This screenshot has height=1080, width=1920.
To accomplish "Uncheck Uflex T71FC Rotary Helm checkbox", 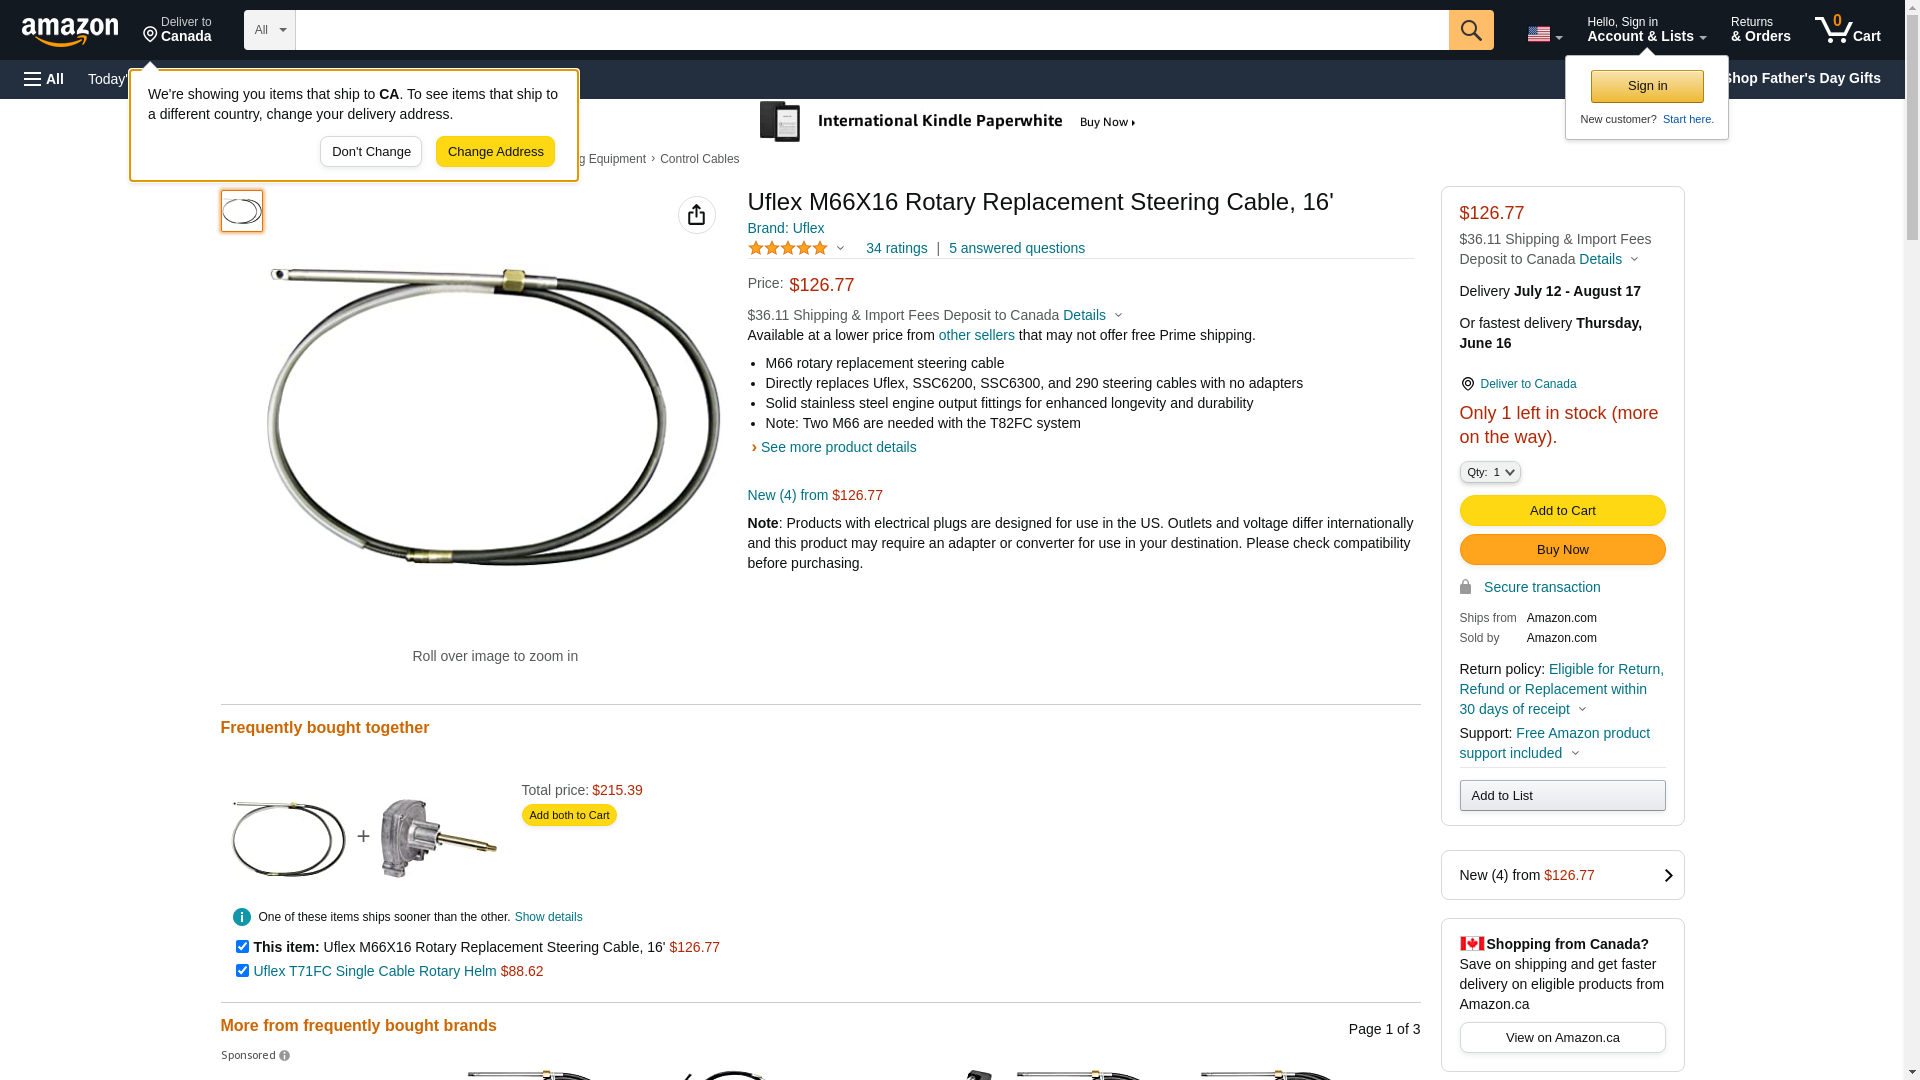I will (242, 970).
